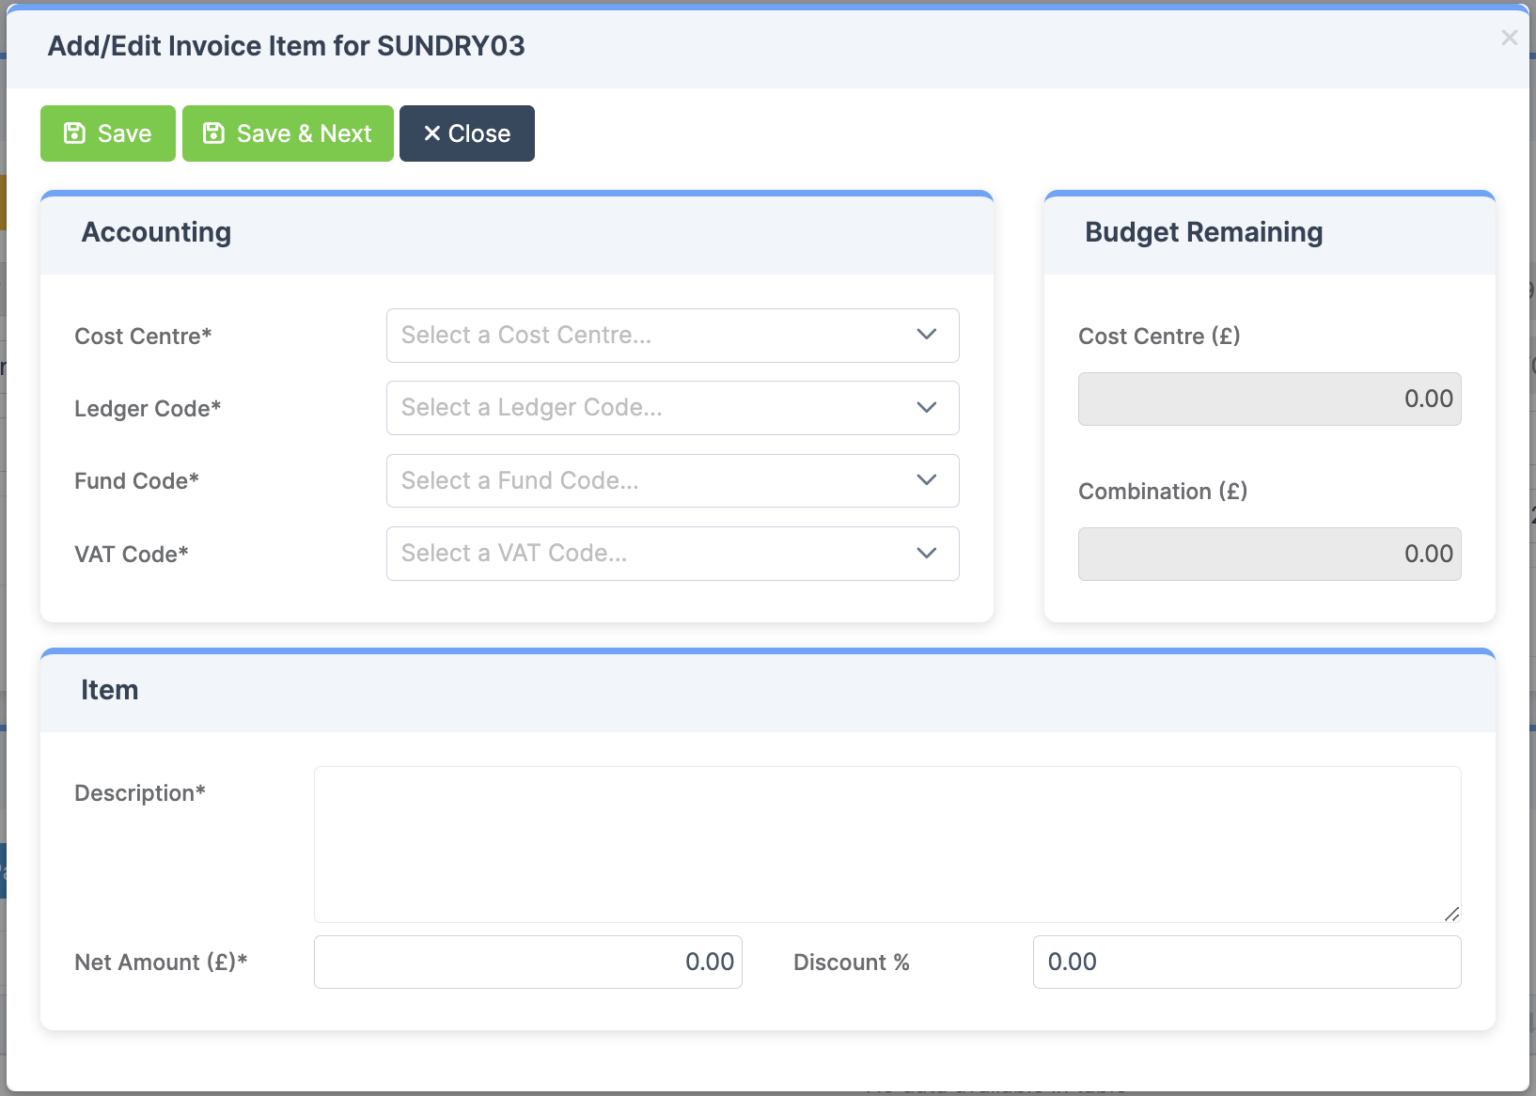The height and width of the screenshot is (1096, 1536).
Task: Click the X at the dialog's top-right corner
Action: tap(1508, 38)
